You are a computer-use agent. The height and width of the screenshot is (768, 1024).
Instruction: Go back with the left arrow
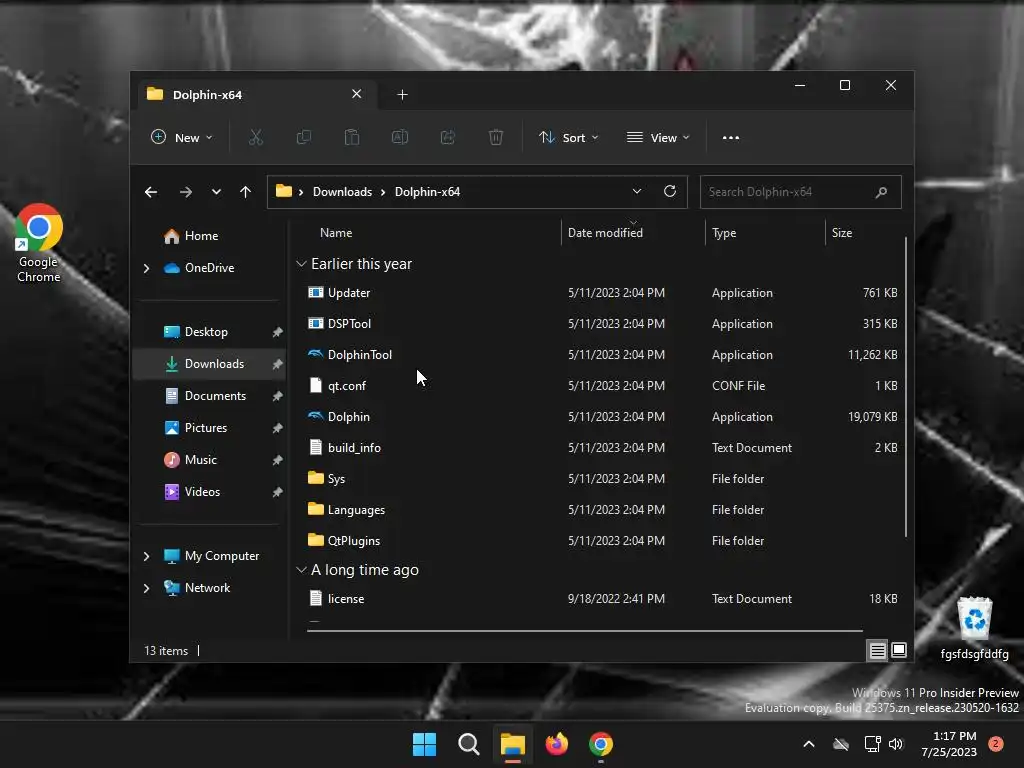[x=151, y=191]
